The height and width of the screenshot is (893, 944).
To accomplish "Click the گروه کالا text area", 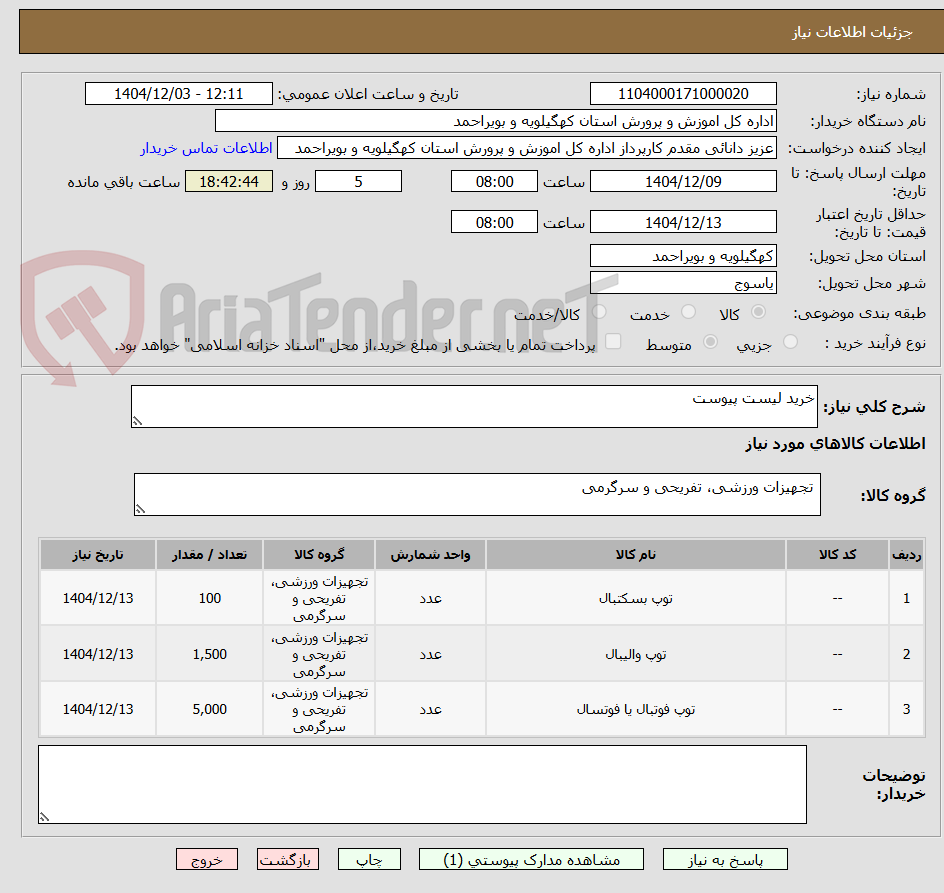I will coord(477,494).
